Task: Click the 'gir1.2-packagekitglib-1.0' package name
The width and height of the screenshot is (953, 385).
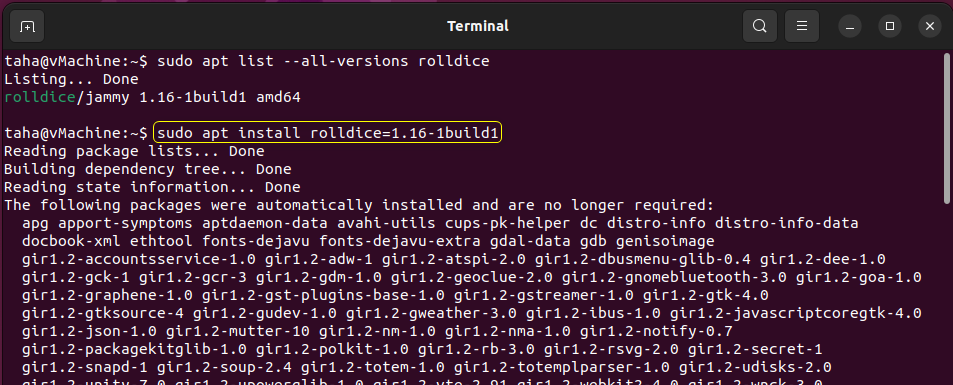Action: pos(134,349)
